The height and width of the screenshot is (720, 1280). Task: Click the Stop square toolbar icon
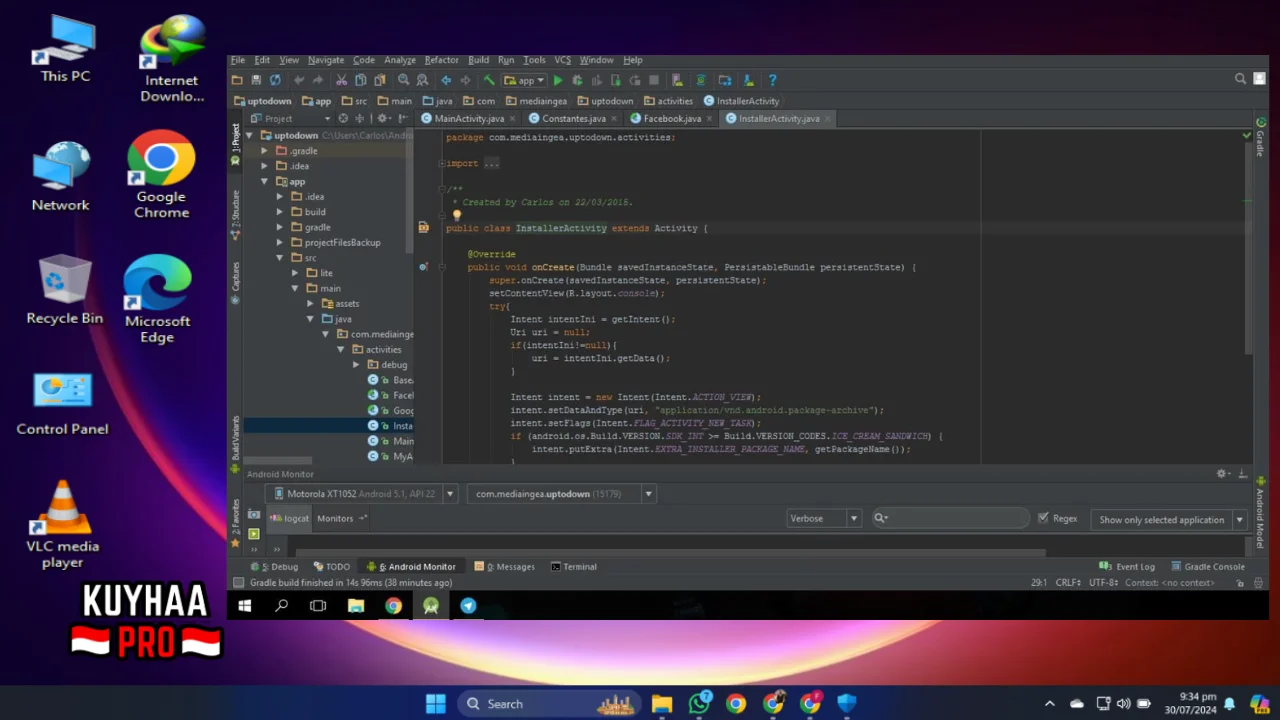coord(654,80)
